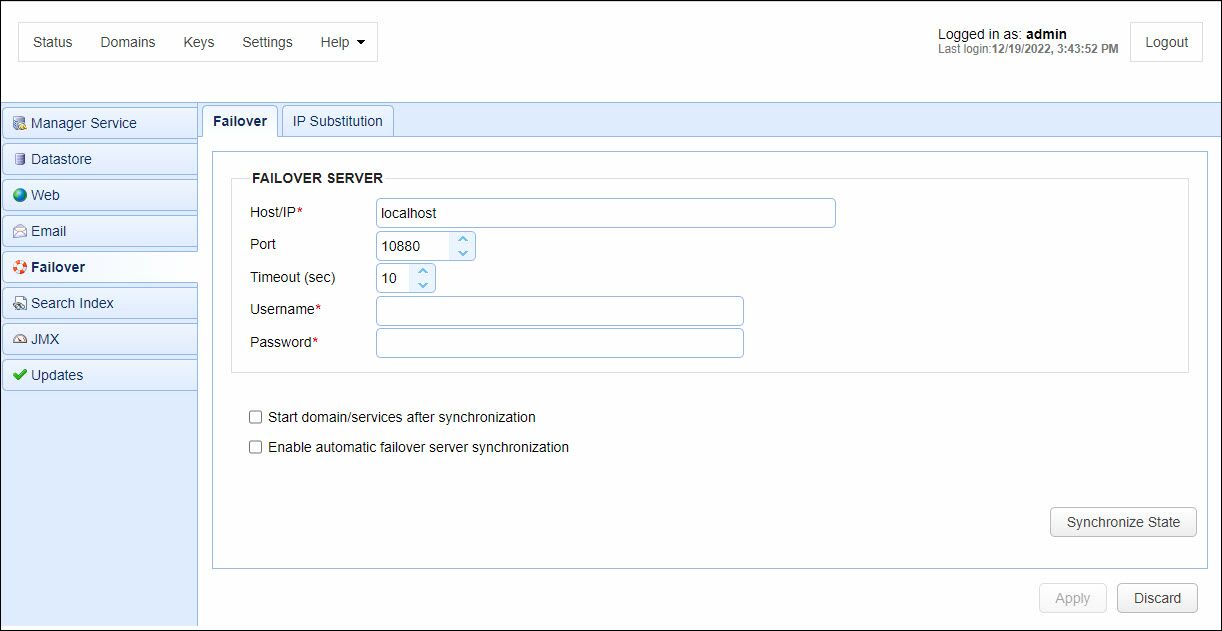Switch to the IP Substitution tab
1222x631 pixels.
tap(338, 121)
